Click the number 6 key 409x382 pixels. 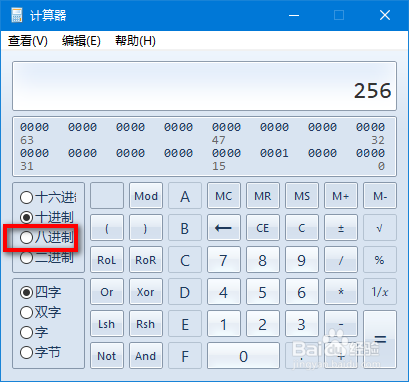302,292
